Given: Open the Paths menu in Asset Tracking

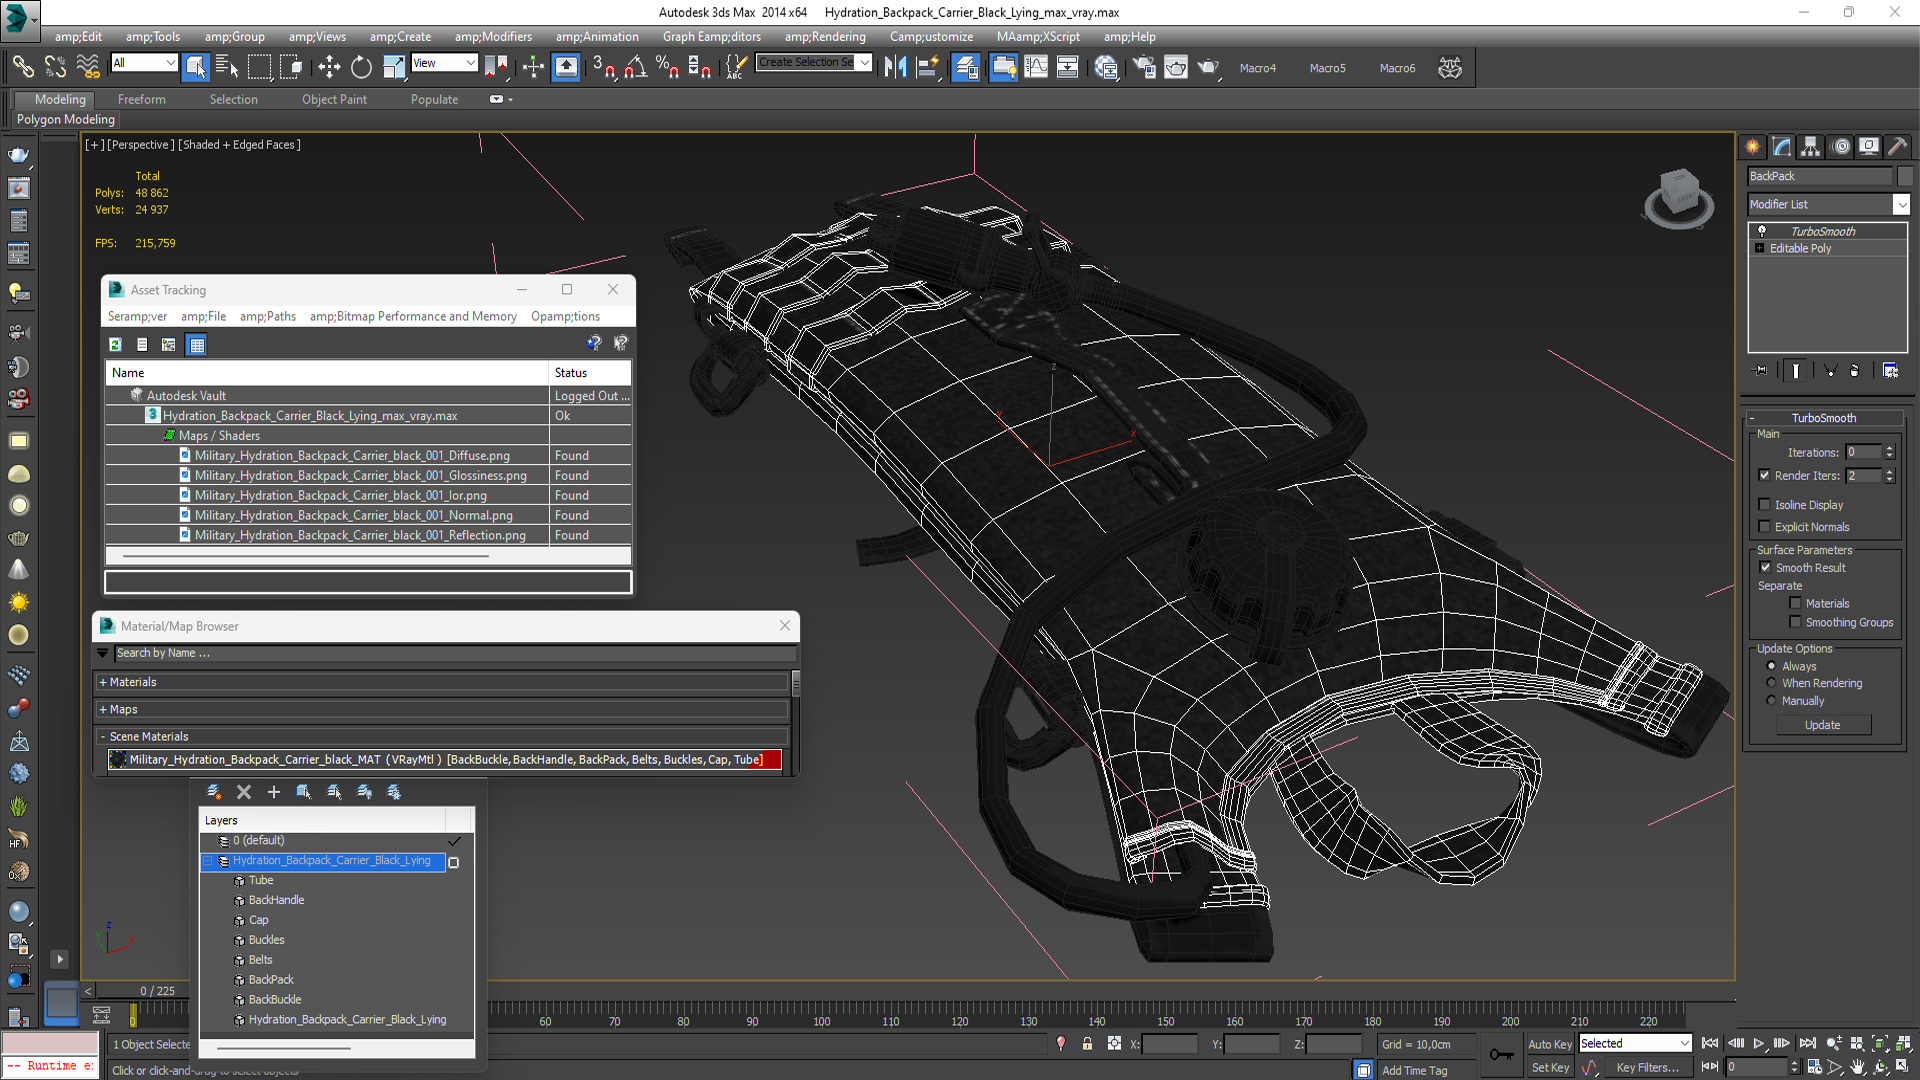Looking at the screenshot, I should [x=268, y=316].
